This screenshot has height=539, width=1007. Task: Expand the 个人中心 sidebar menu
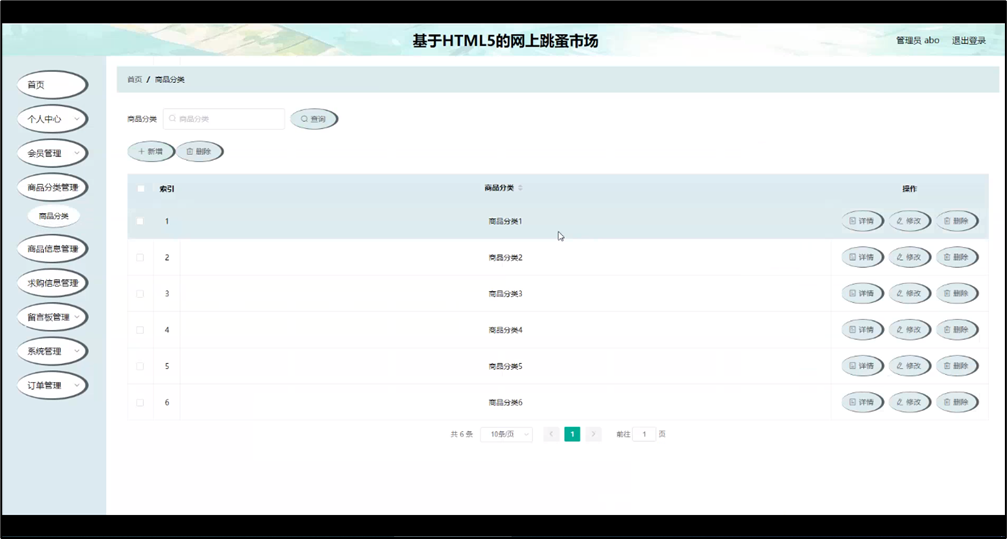coord(52,119)
